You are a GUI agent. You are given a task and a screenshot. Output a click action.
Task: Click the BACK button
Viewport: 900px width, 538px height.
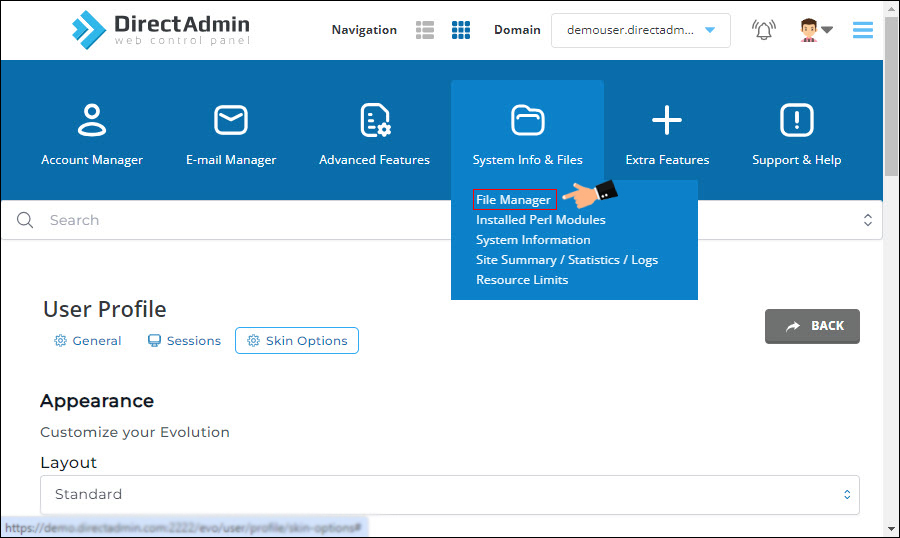click(x=812, y=326)
